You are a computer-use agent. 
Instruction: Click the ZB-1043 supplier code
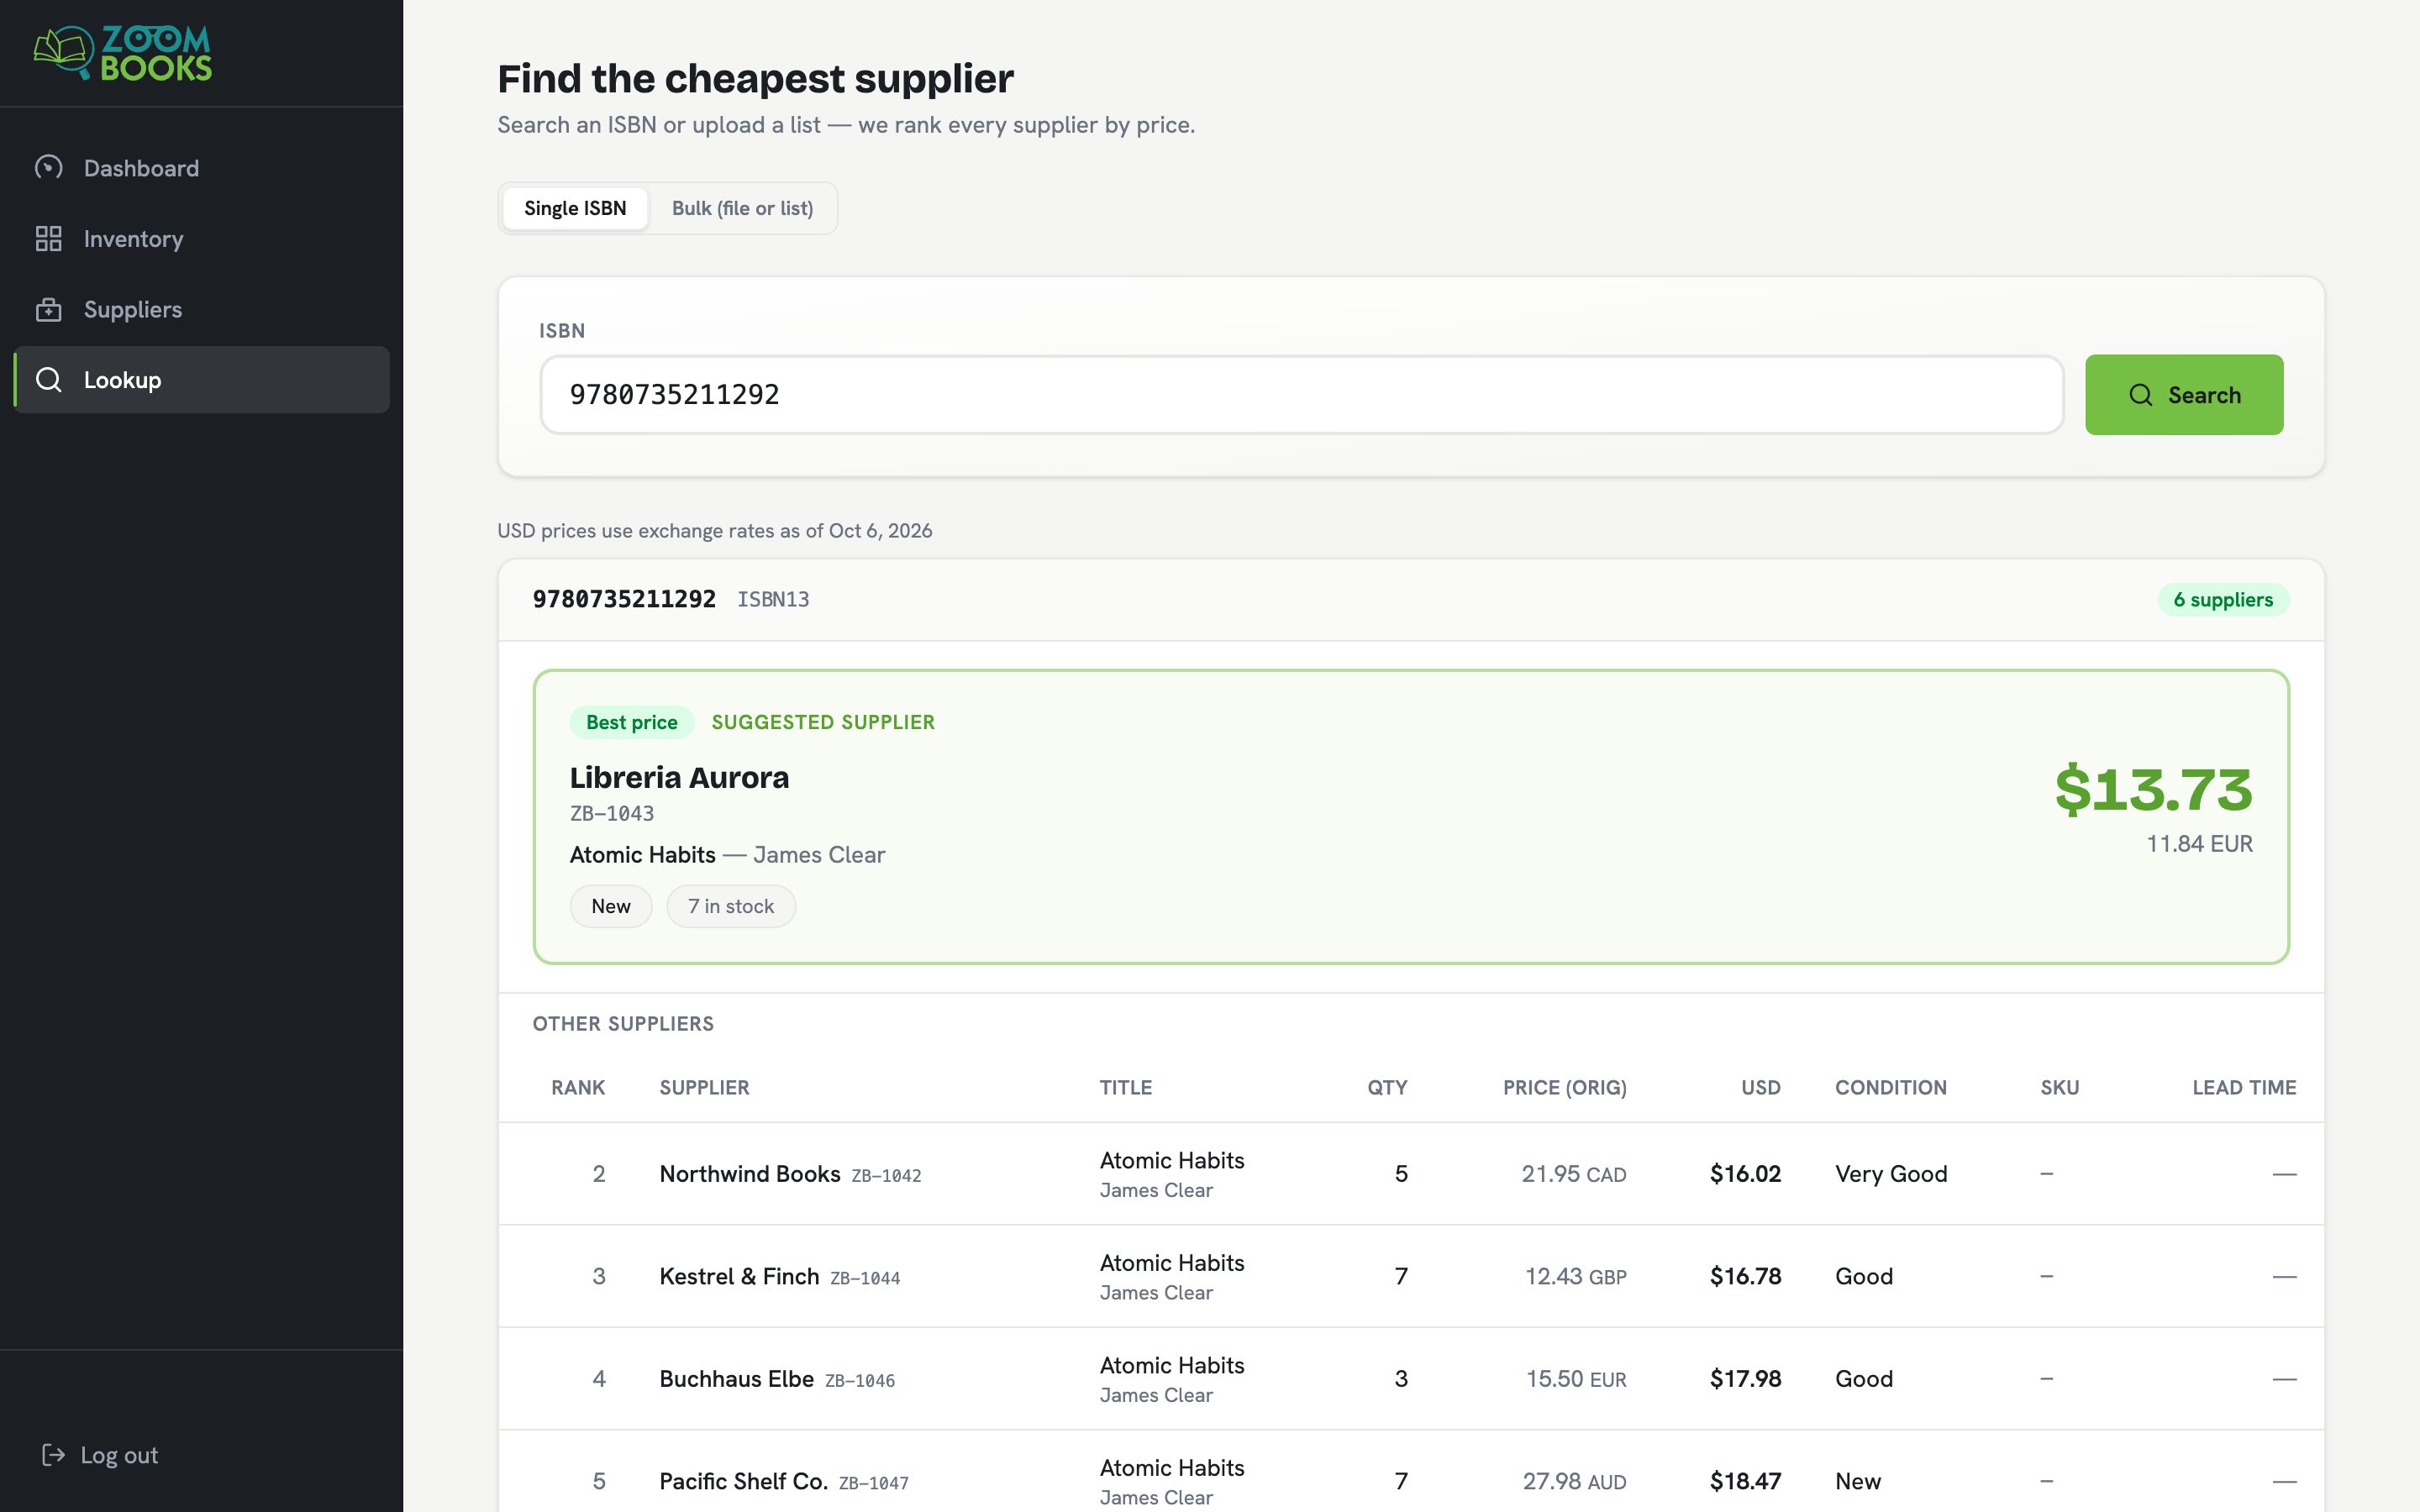tap(612, 814)
